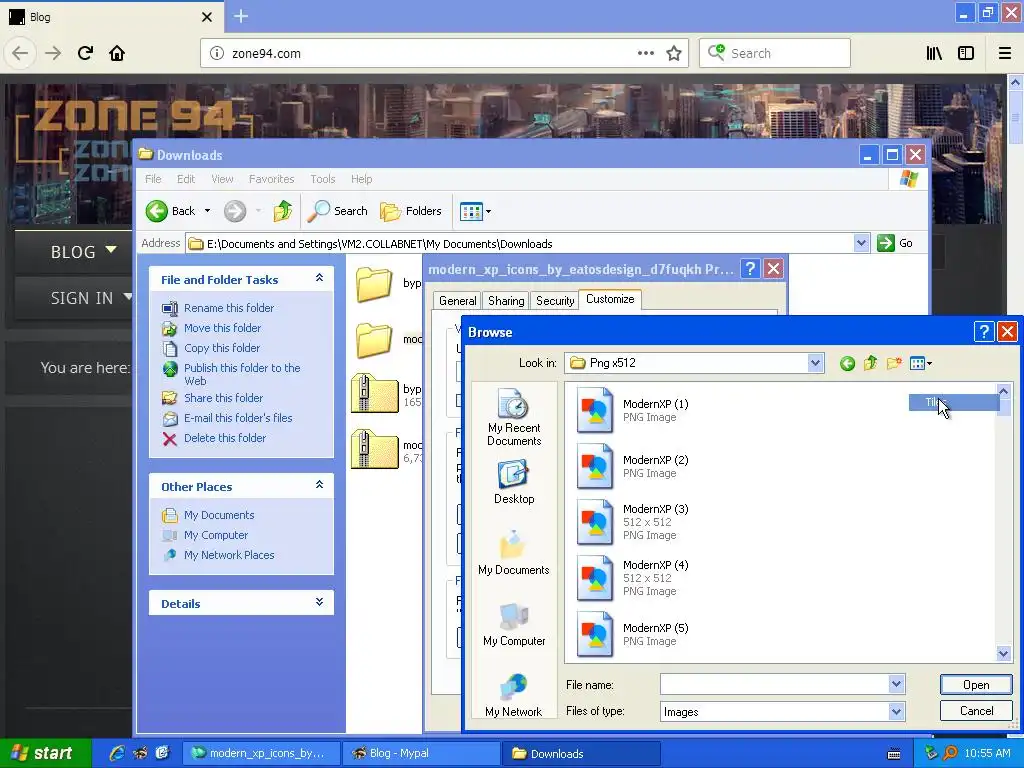Collapse the File and Folder Tasks panel

[319, 278]
